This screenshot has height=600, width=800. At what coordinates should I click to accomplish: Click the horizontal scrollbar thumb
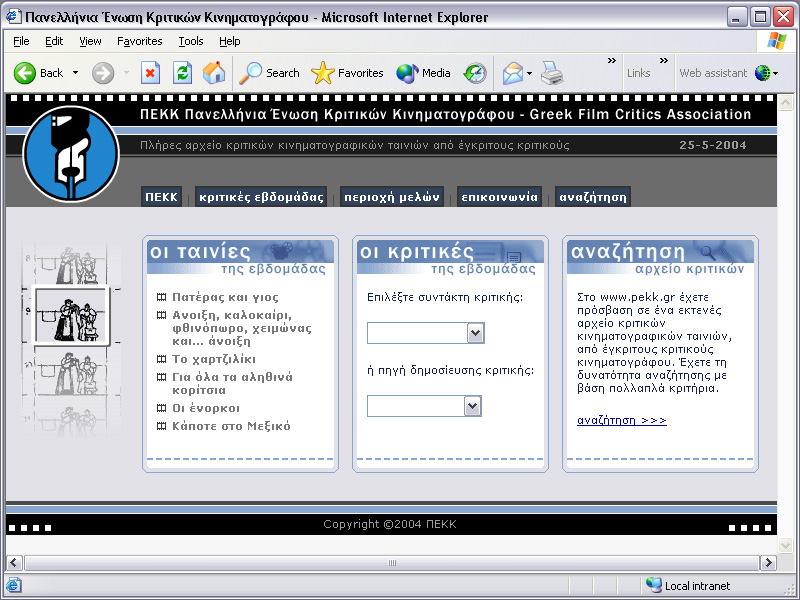(392, 563)
